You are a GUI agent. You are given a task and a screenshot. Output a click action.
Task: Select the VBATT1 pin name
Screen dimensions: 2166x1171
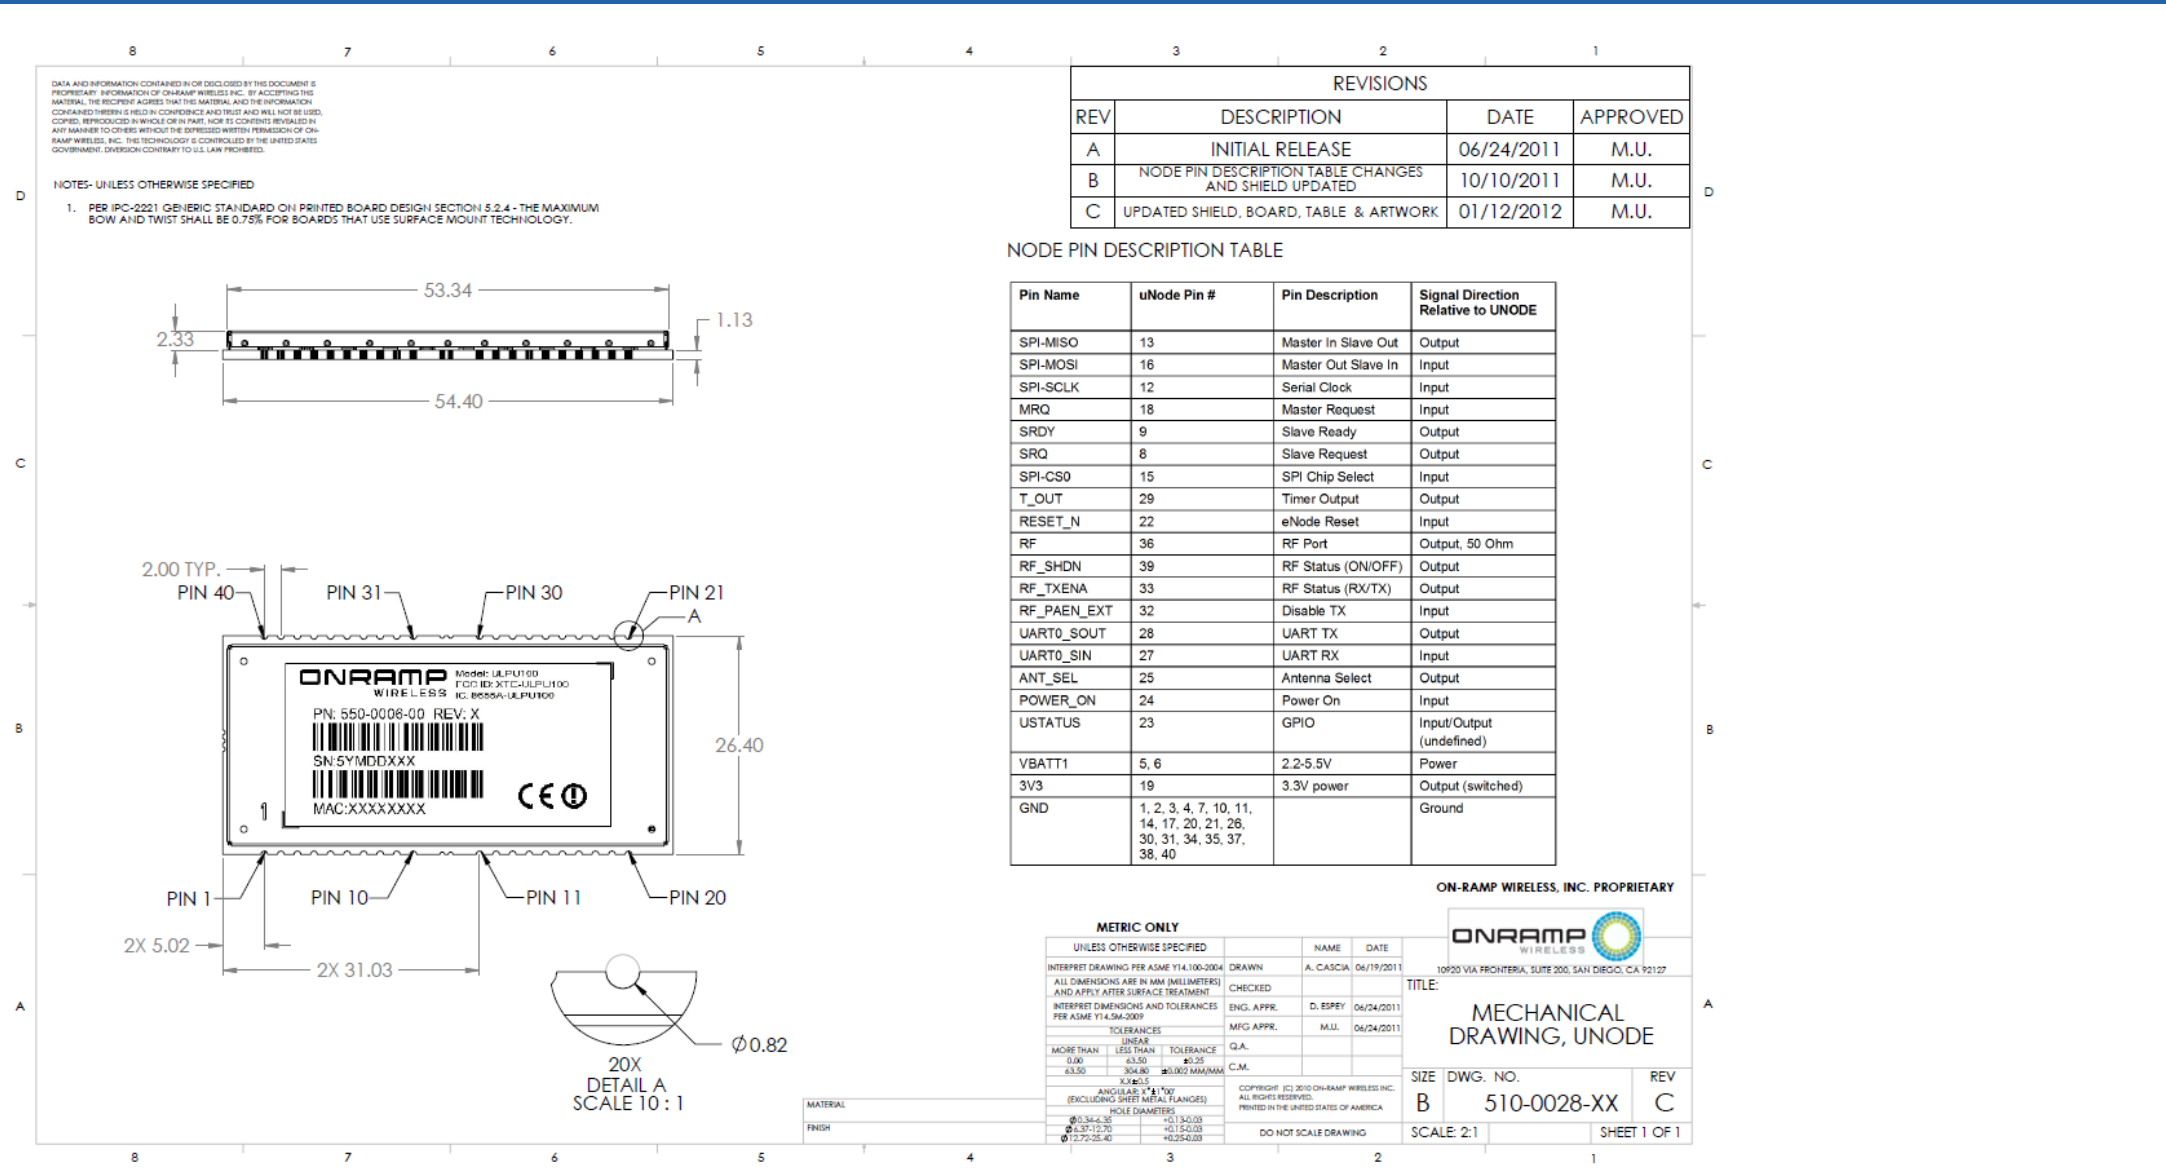(x=1043, y=763)
